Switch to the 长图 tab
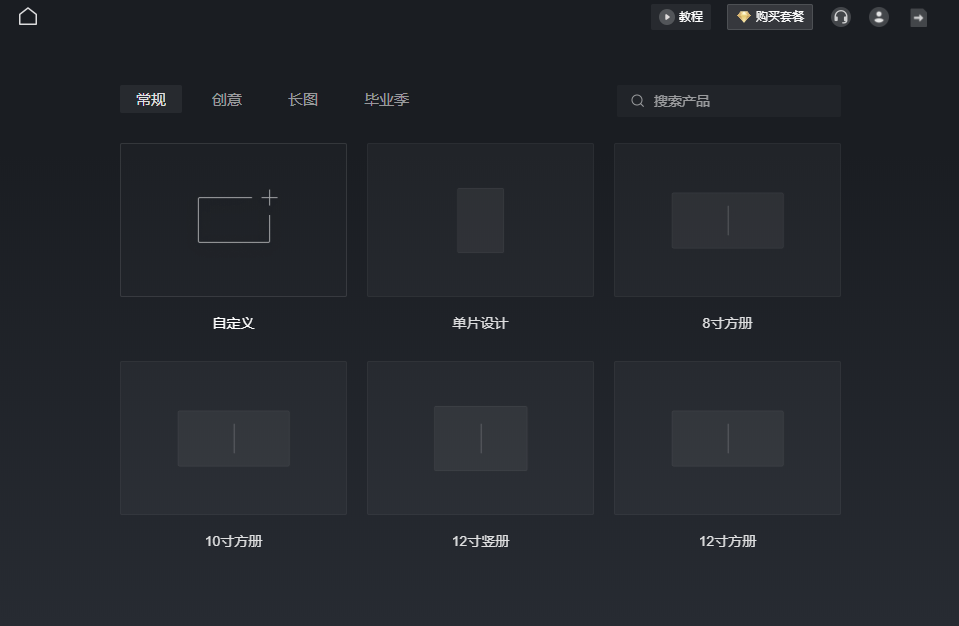Image resolution: width=959 pixels, height=626 pixels. coord(303,99)
